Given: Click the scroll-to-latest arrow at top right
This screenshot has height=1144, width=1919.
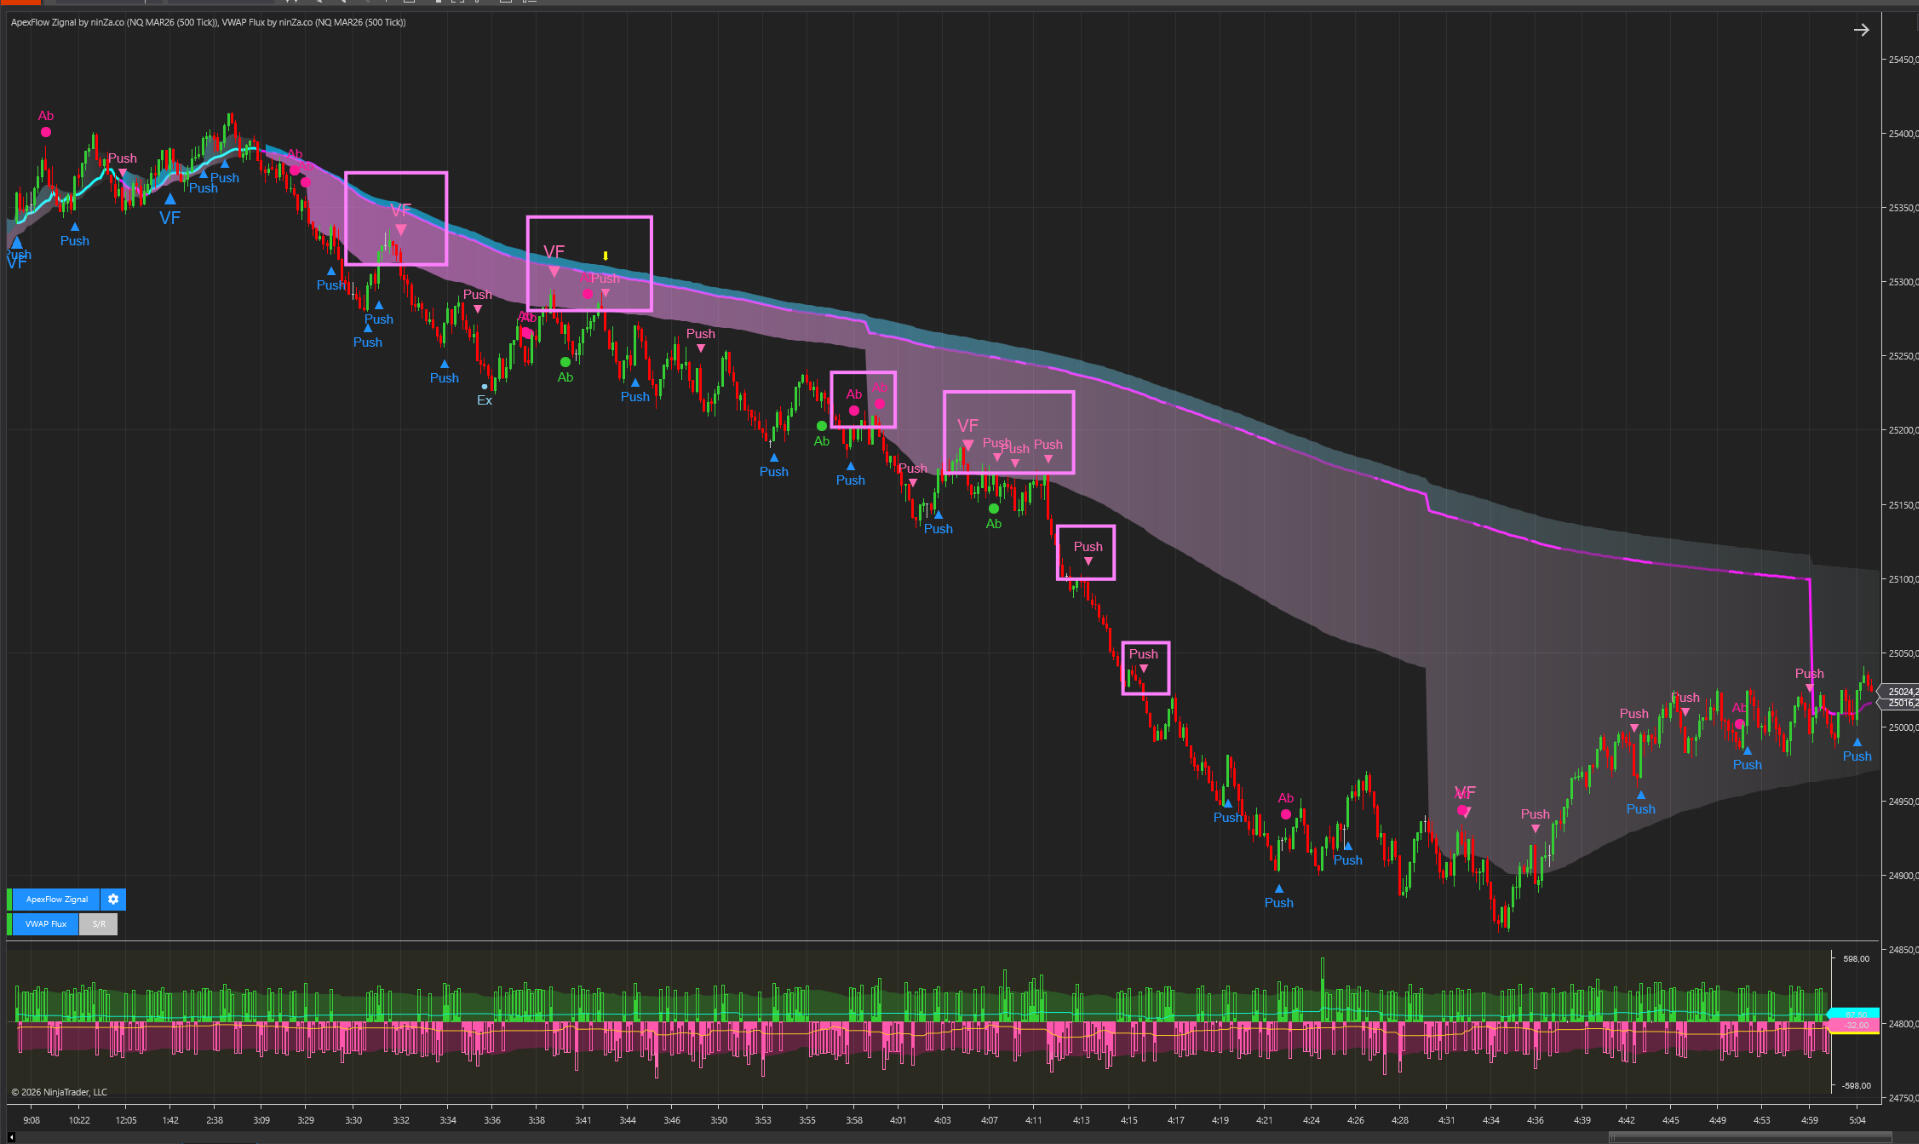Looking at the screenshot, I should 1861,30.
